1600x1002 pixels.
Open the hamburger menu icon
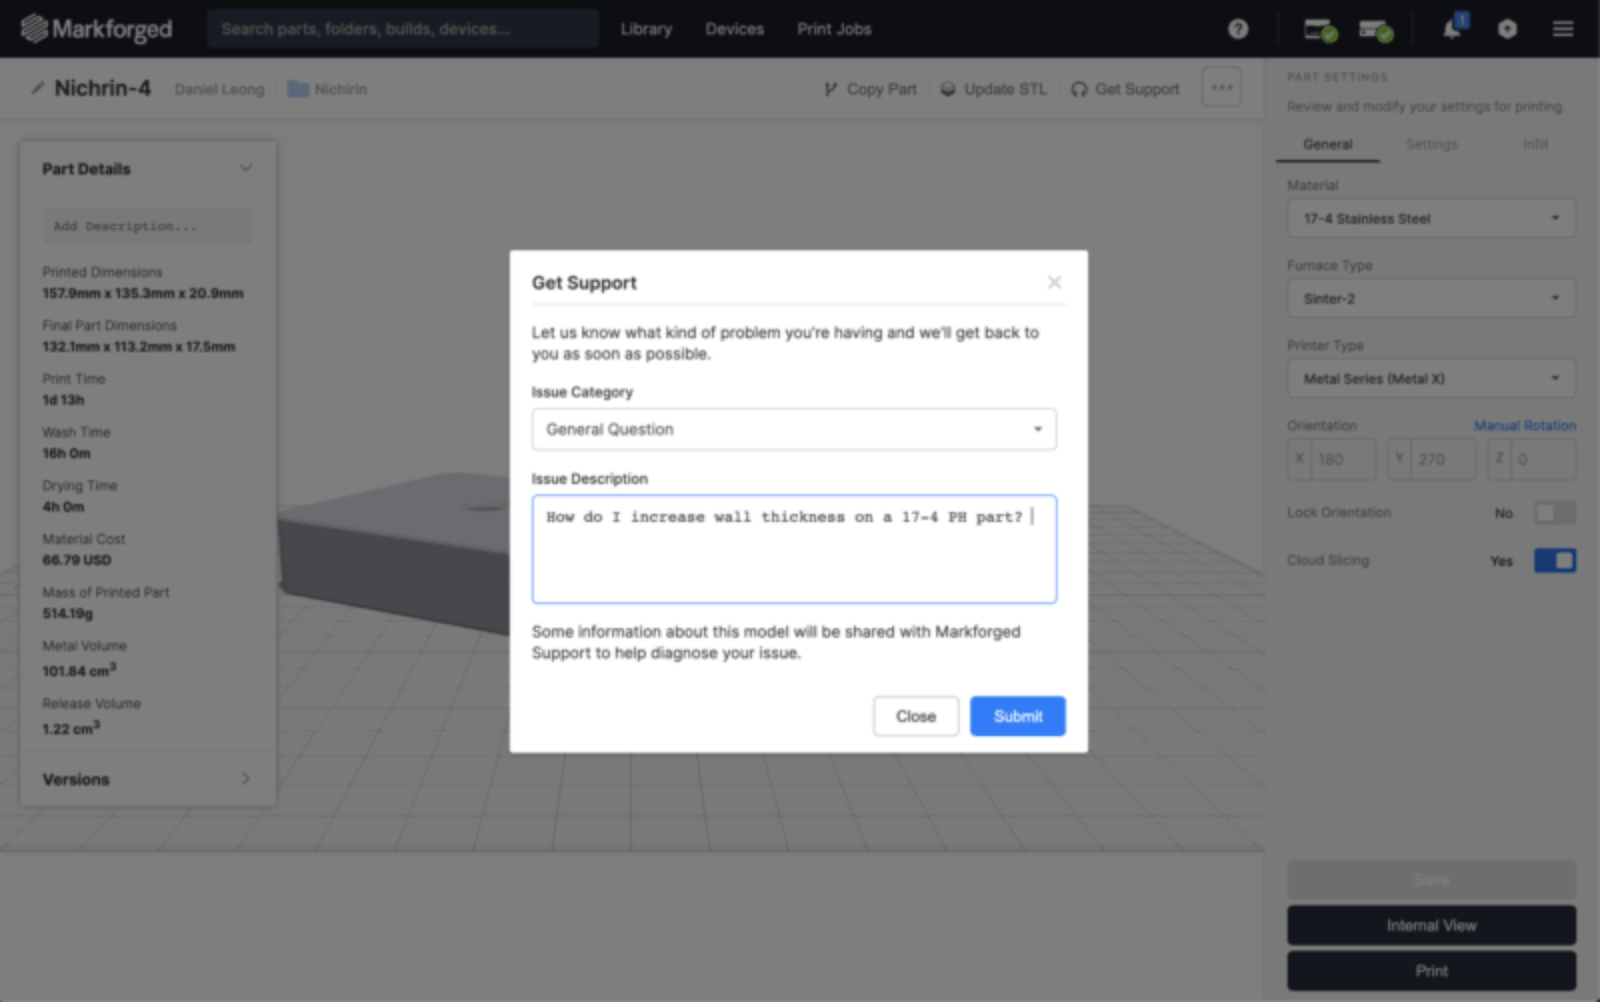[1561, 29]
